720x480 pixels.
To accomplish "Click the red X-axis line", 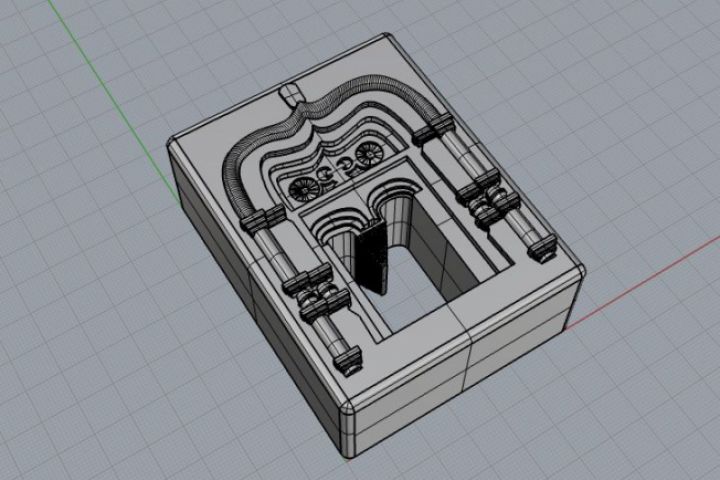I will 643,282.
